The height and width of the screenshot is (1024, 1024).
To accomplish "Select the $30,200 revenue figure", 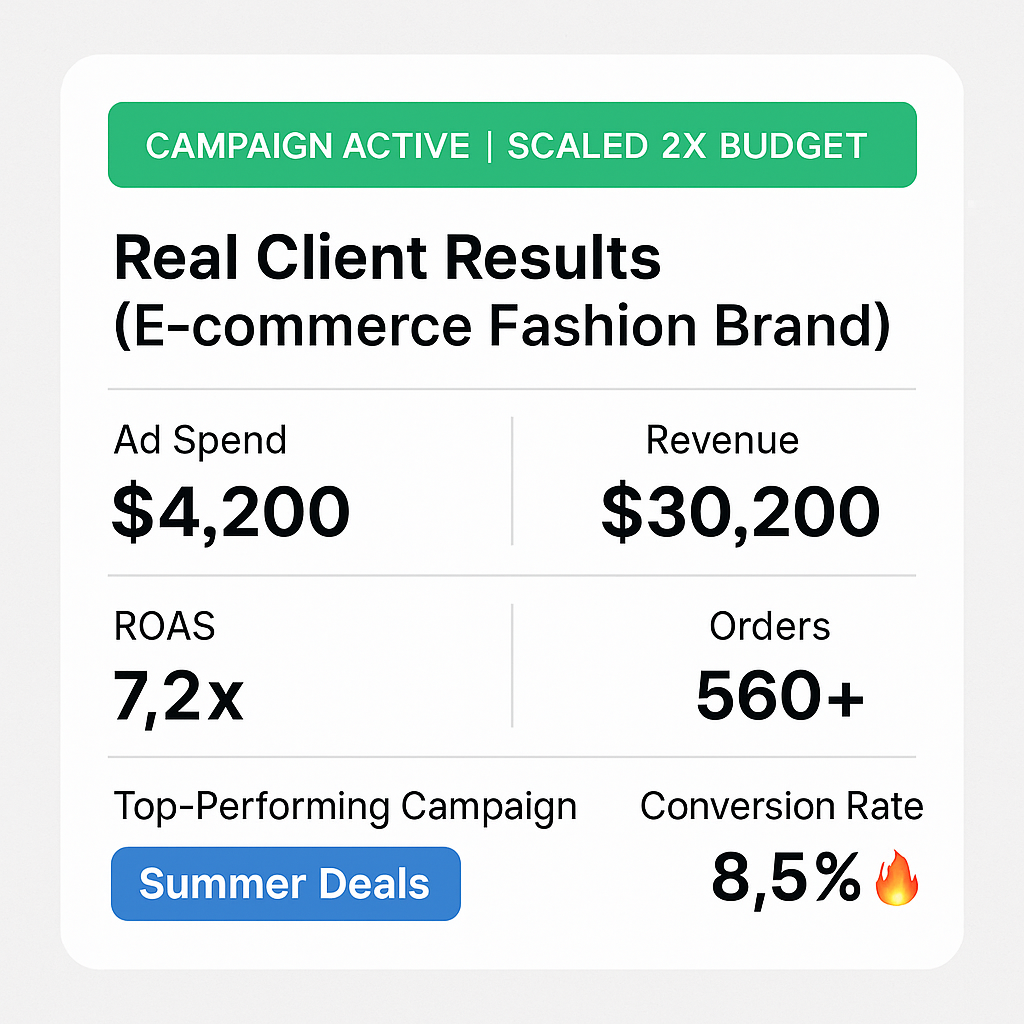I will pyautogui.click(x=741, y=511).
